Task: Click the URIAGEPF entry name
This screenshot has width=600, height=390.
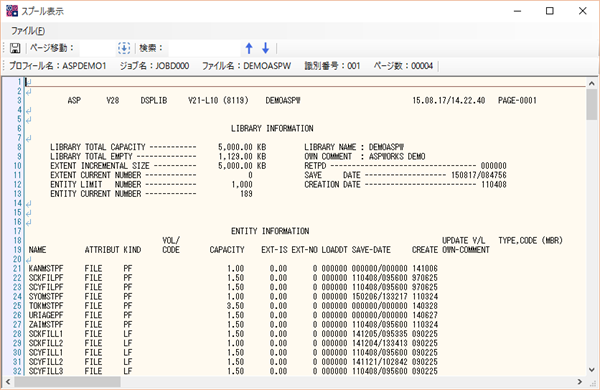Action: [46, 315]
